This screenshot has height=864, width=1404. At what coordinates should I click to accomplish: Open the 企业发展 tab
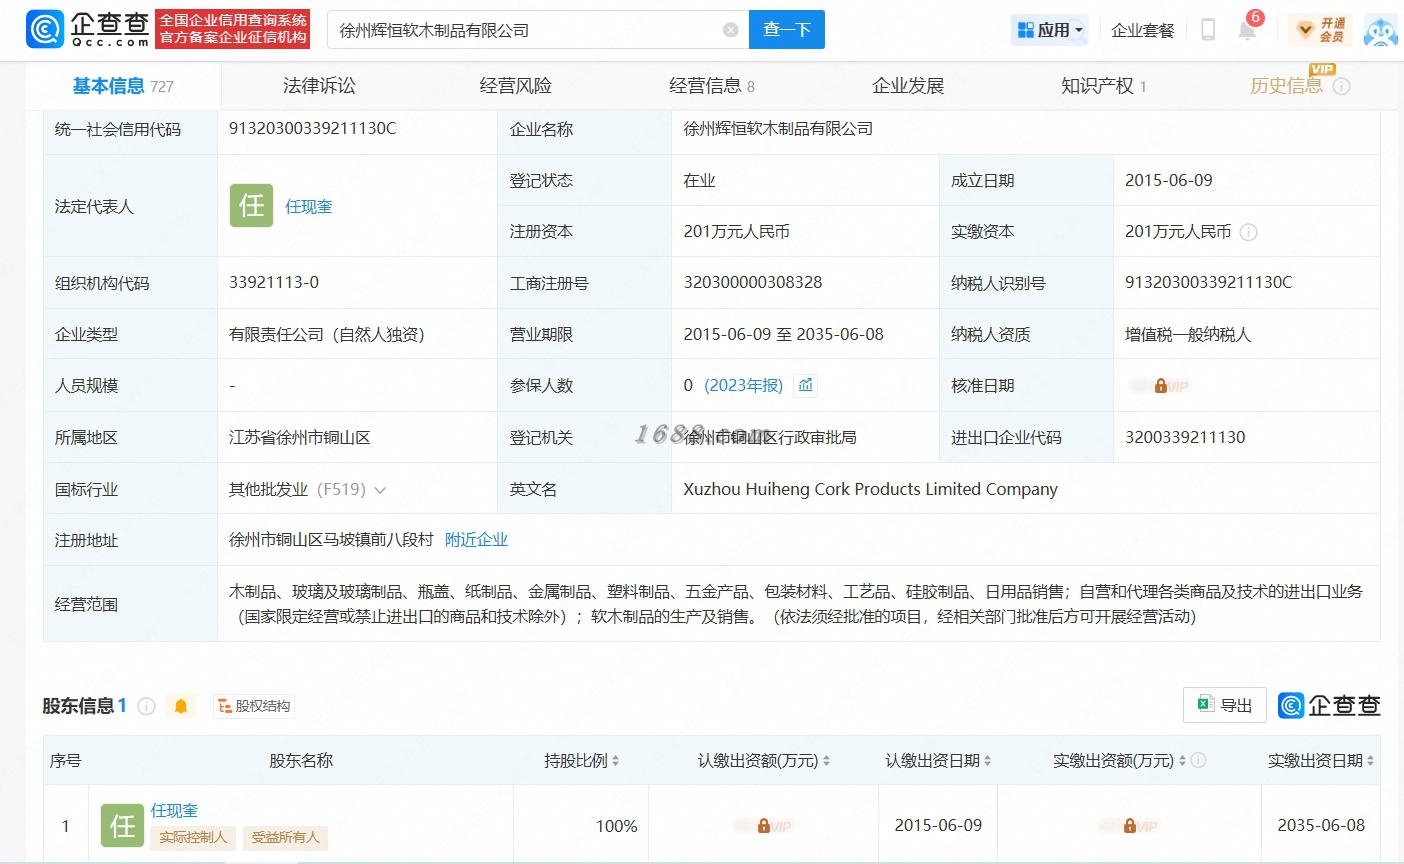pos(908,86)
